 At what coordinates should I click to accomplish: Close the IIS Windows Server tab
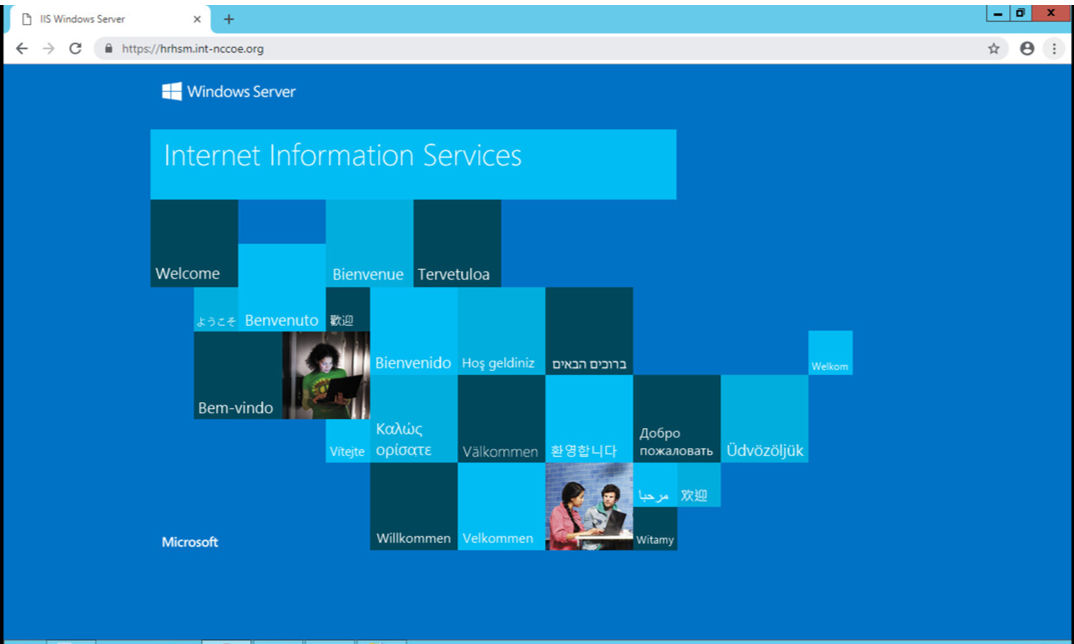(196, 19)
